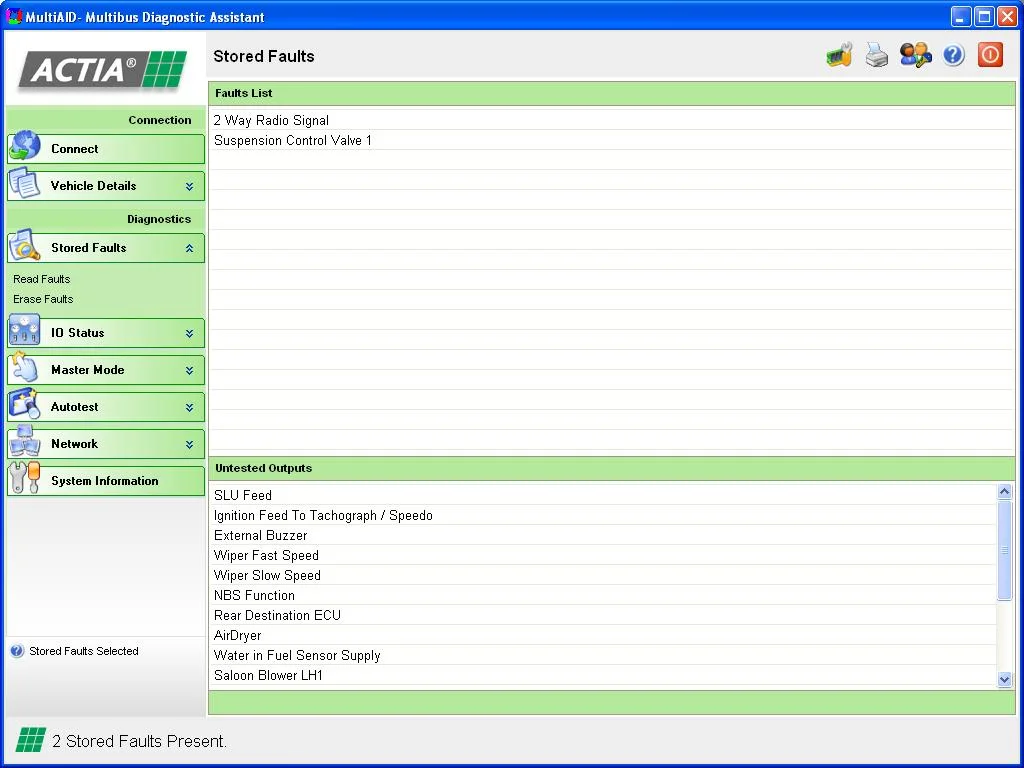
Task: Print the stored faults via the printer icon
Action: click(x=876, y=55)
